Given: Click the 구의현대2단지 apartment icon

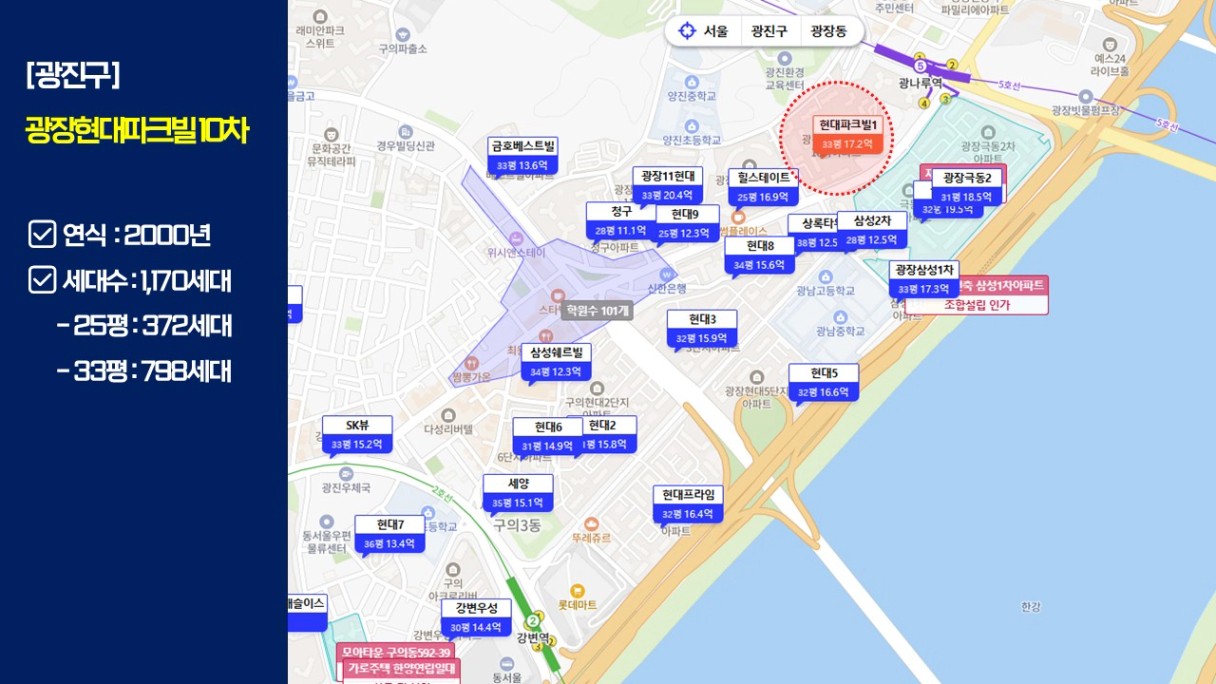Looking at the screenshot, I should pyautogui.click(x=597, y=387).
